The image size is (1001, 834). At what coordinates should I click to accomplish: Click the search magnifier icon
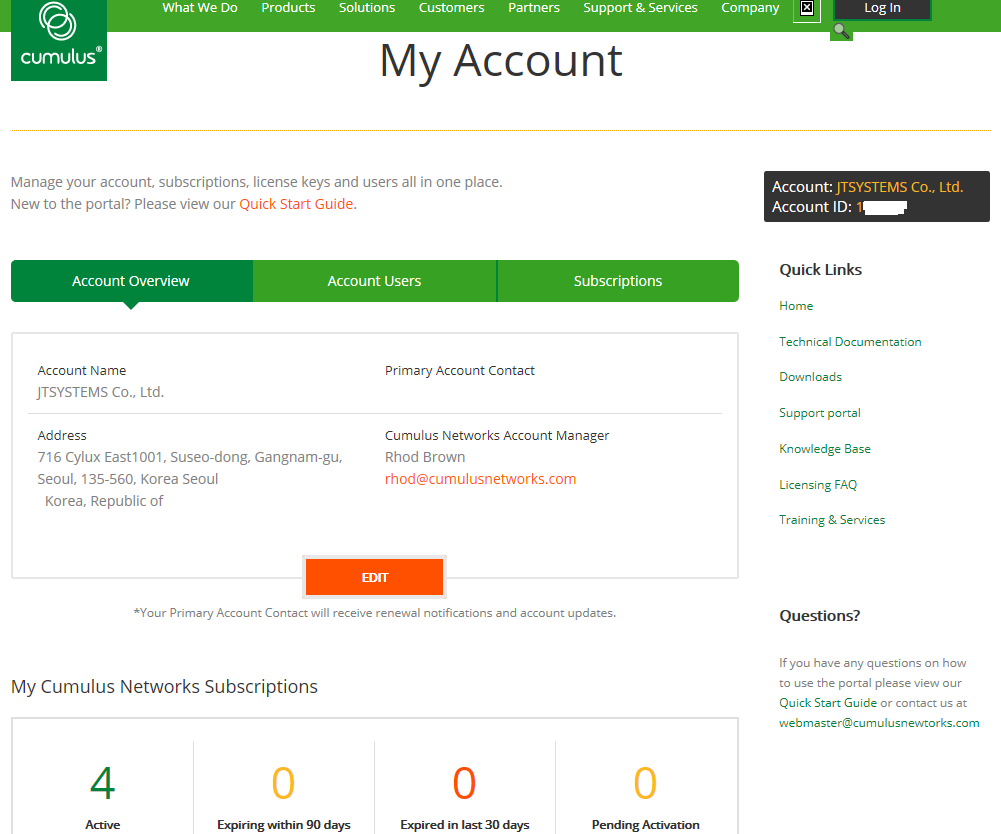pyautogui.click(x=841, y=31)
